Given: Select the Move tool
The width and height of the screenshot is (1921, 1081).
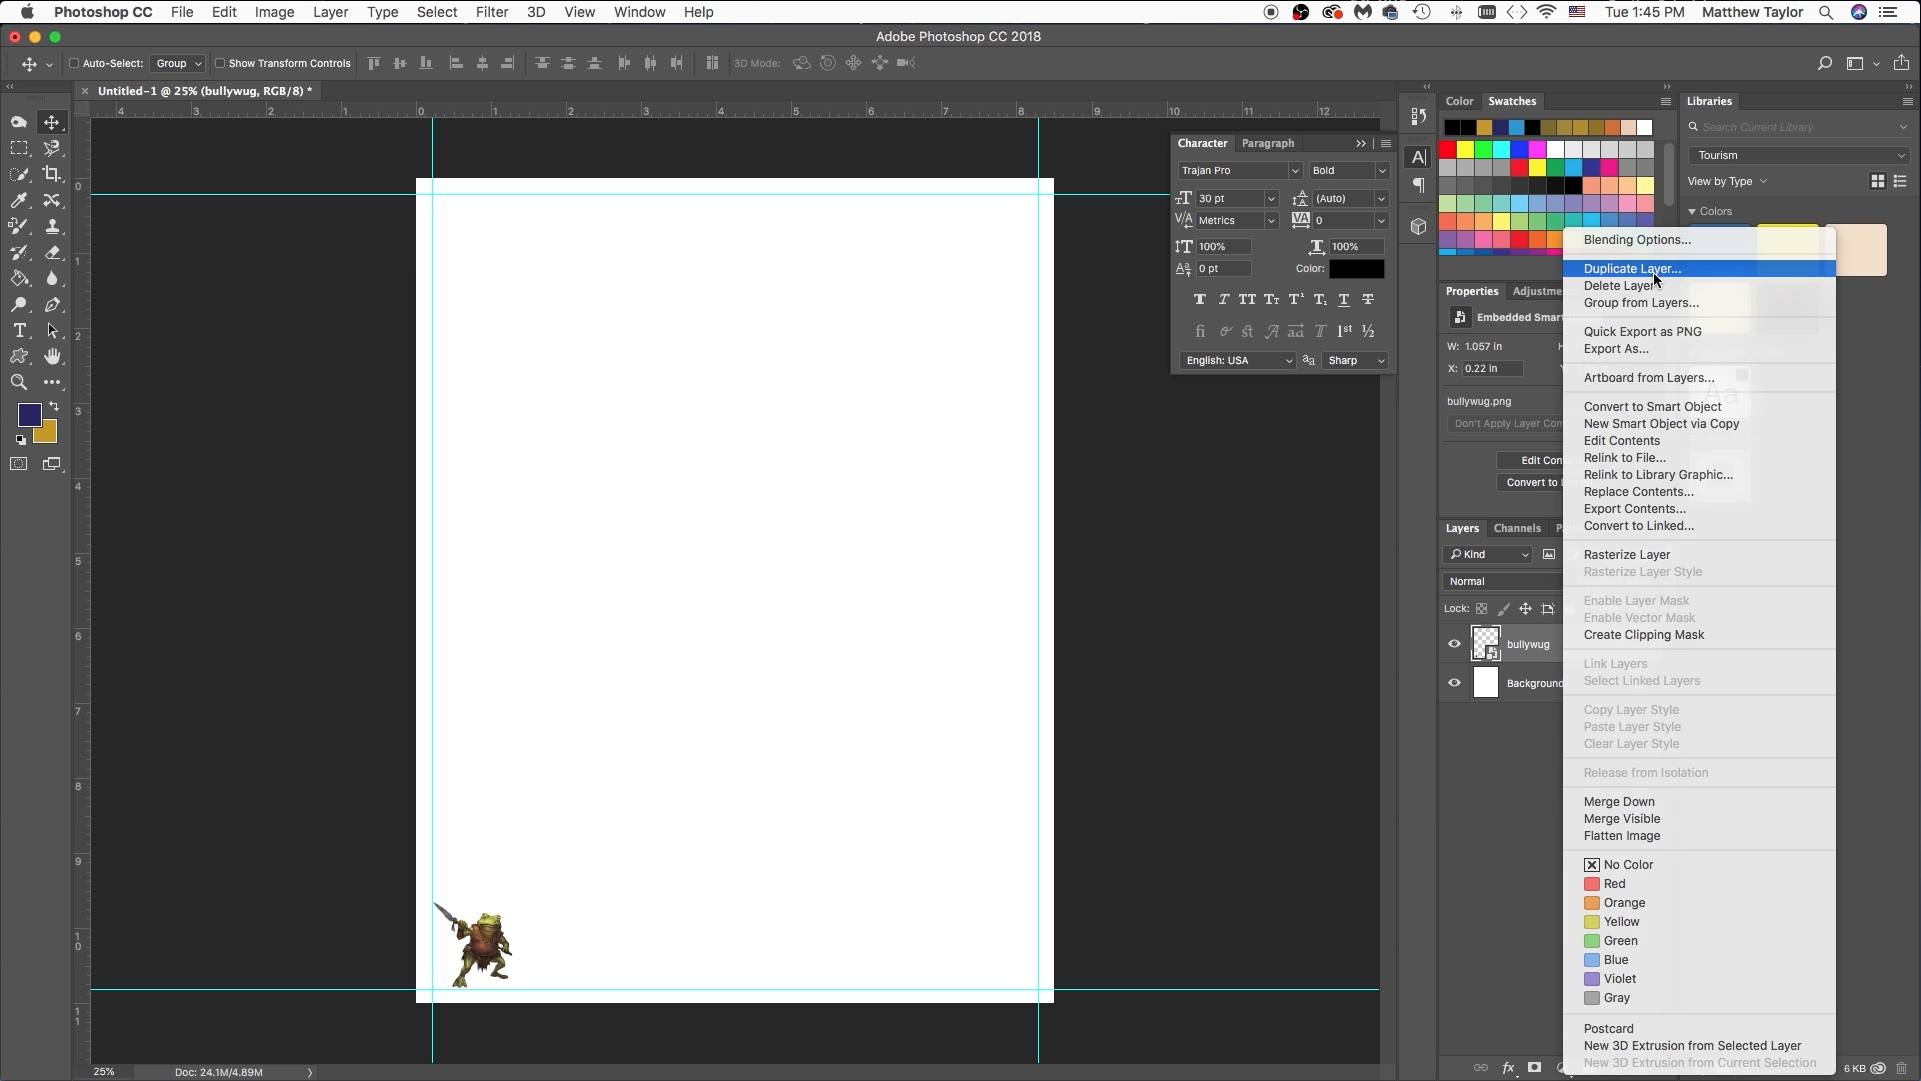Looking at the screenshot, I should pos(52,122).
